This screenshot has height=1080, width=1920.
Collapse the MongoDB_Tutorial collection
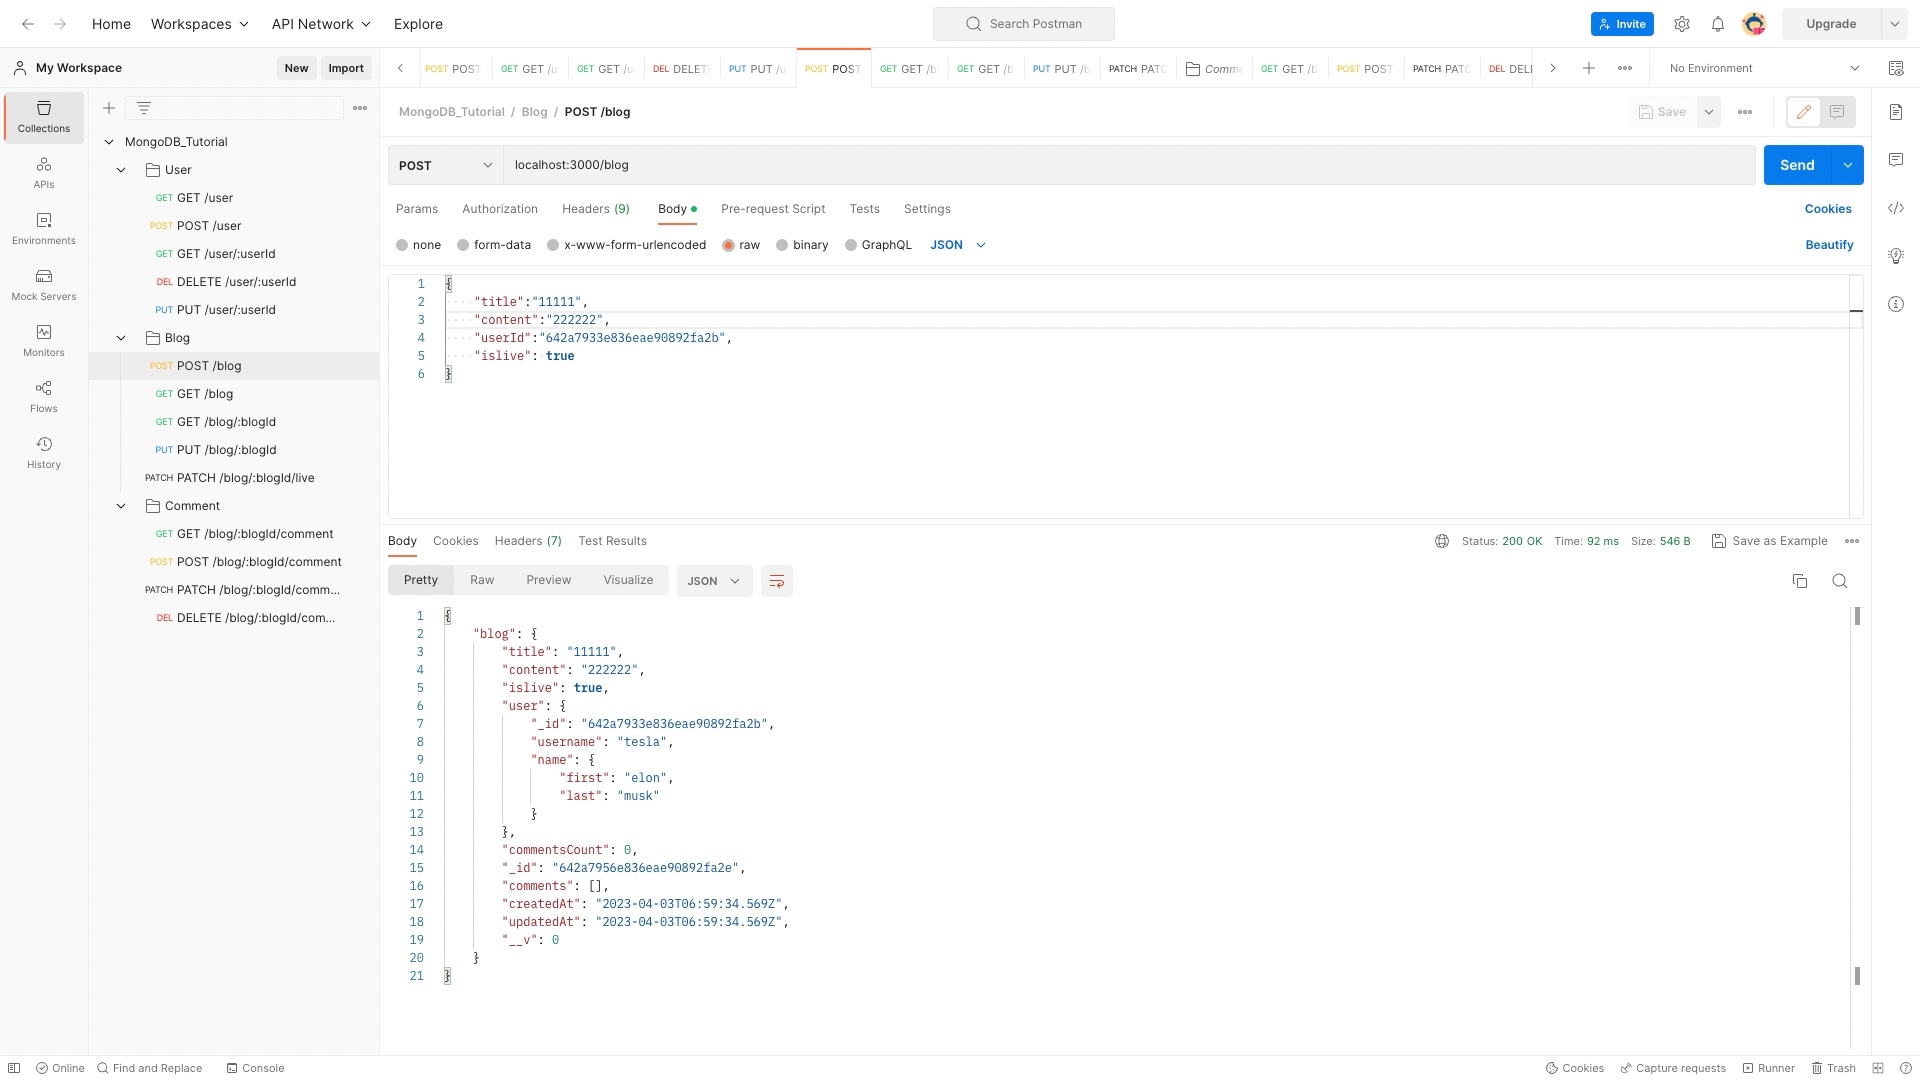coord(109,142)
